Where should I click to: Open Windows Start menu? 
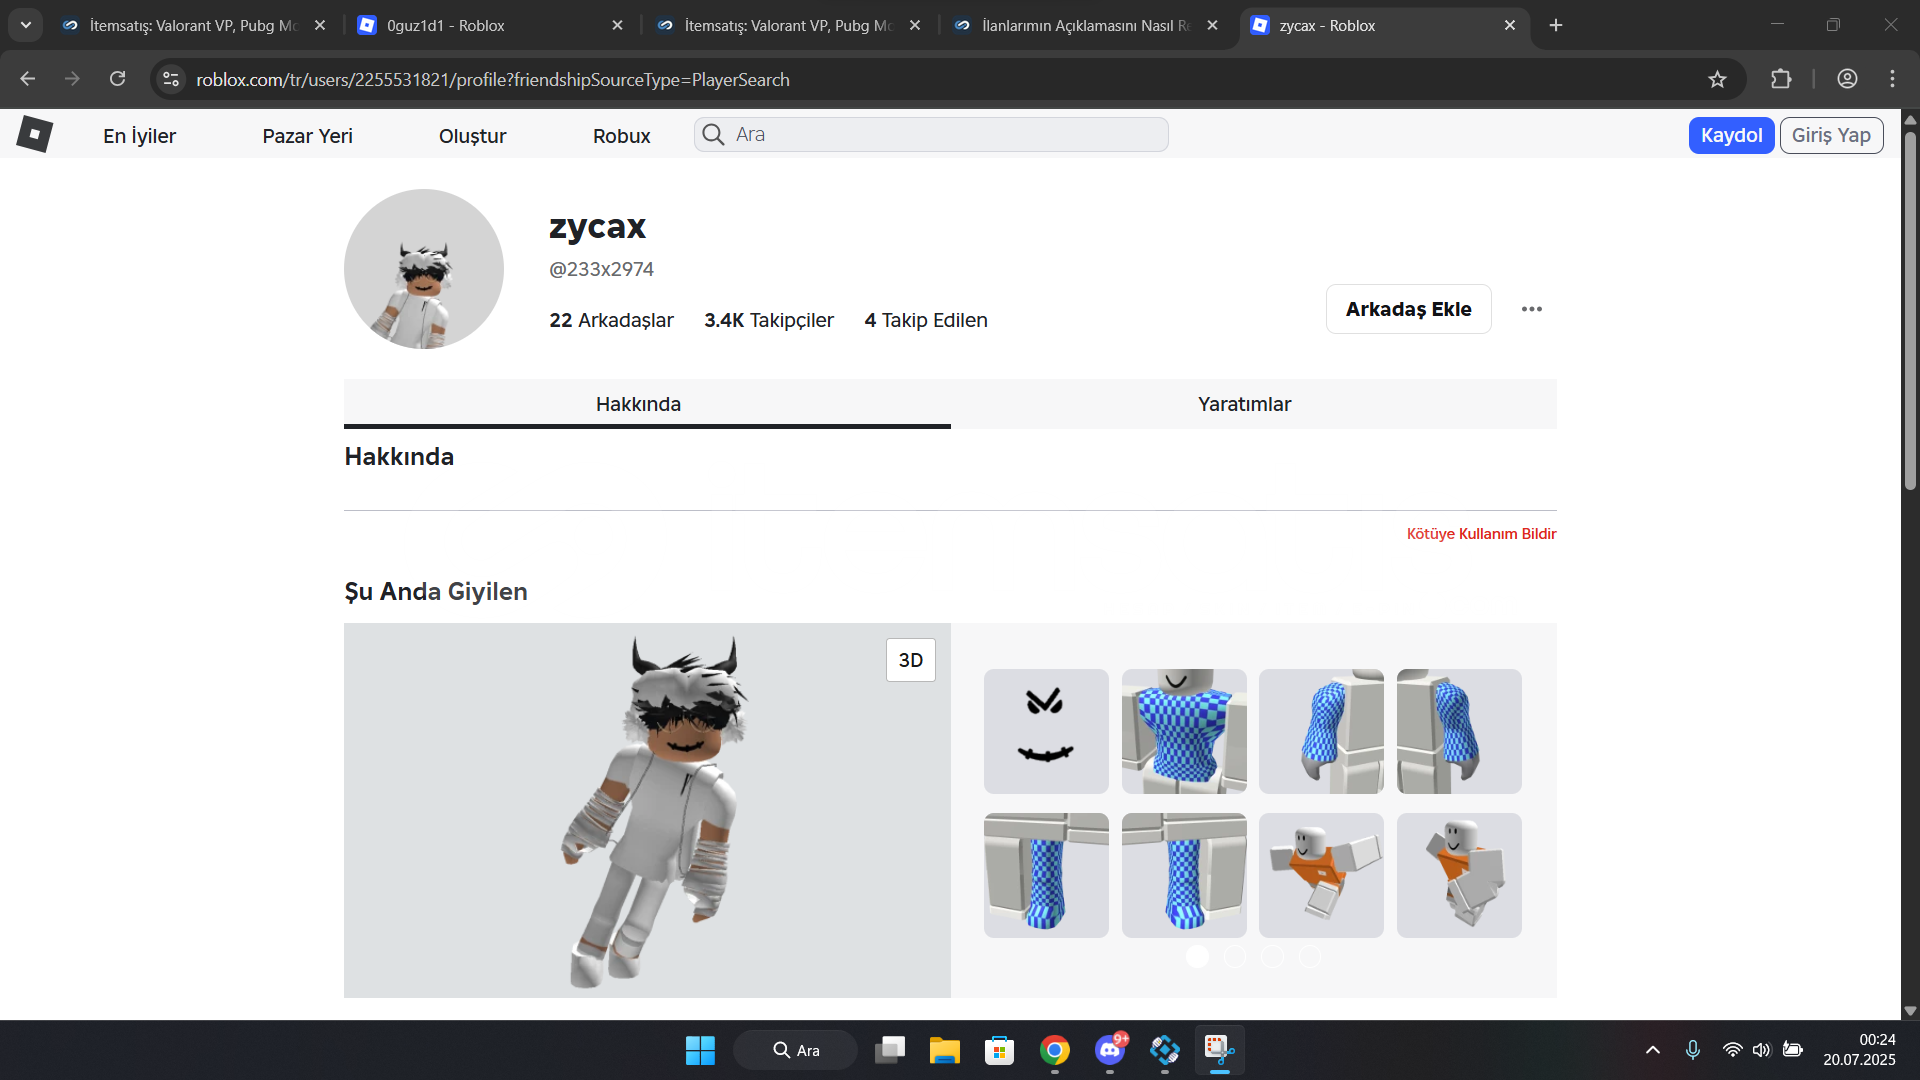(x=700, y=1050)
